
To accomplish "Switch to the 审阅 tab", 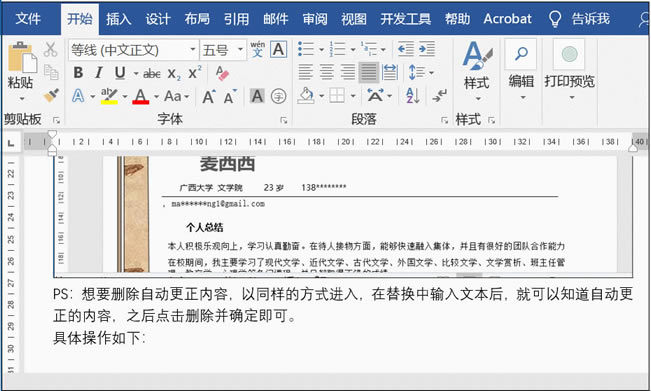I will point(315,19).
